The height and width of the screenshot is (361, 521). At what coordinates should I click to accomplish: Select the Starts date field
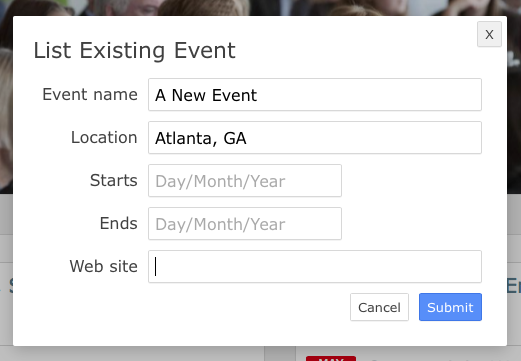click(x=245, y=181)
